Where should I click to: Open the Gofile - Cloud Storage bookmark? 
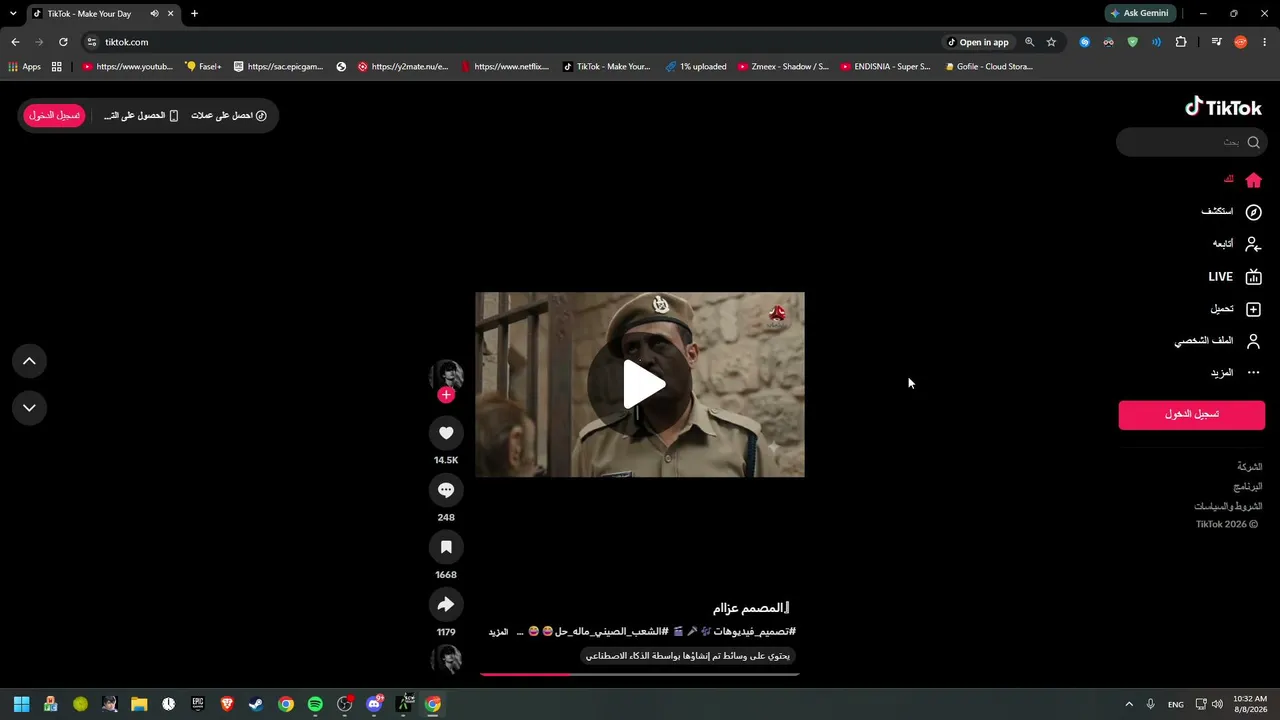(x=988, y=67)
